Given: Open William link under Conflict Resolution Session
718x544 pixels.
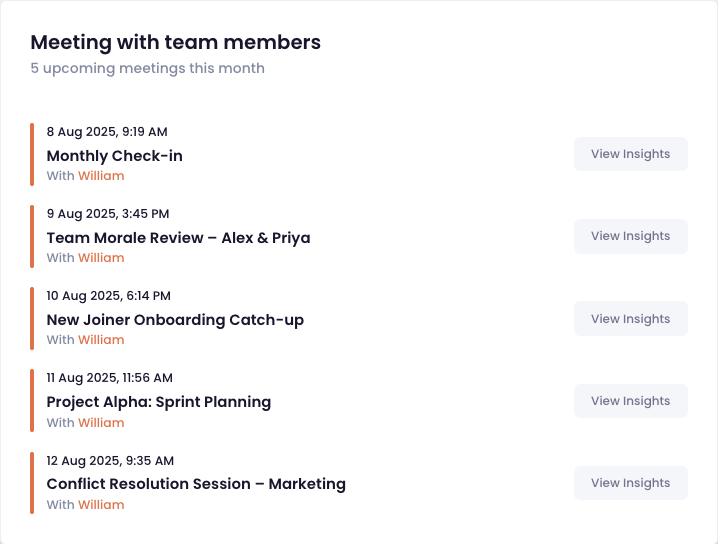Looking at the screenshot, I should pyautogui.click(x=101, y=505).
